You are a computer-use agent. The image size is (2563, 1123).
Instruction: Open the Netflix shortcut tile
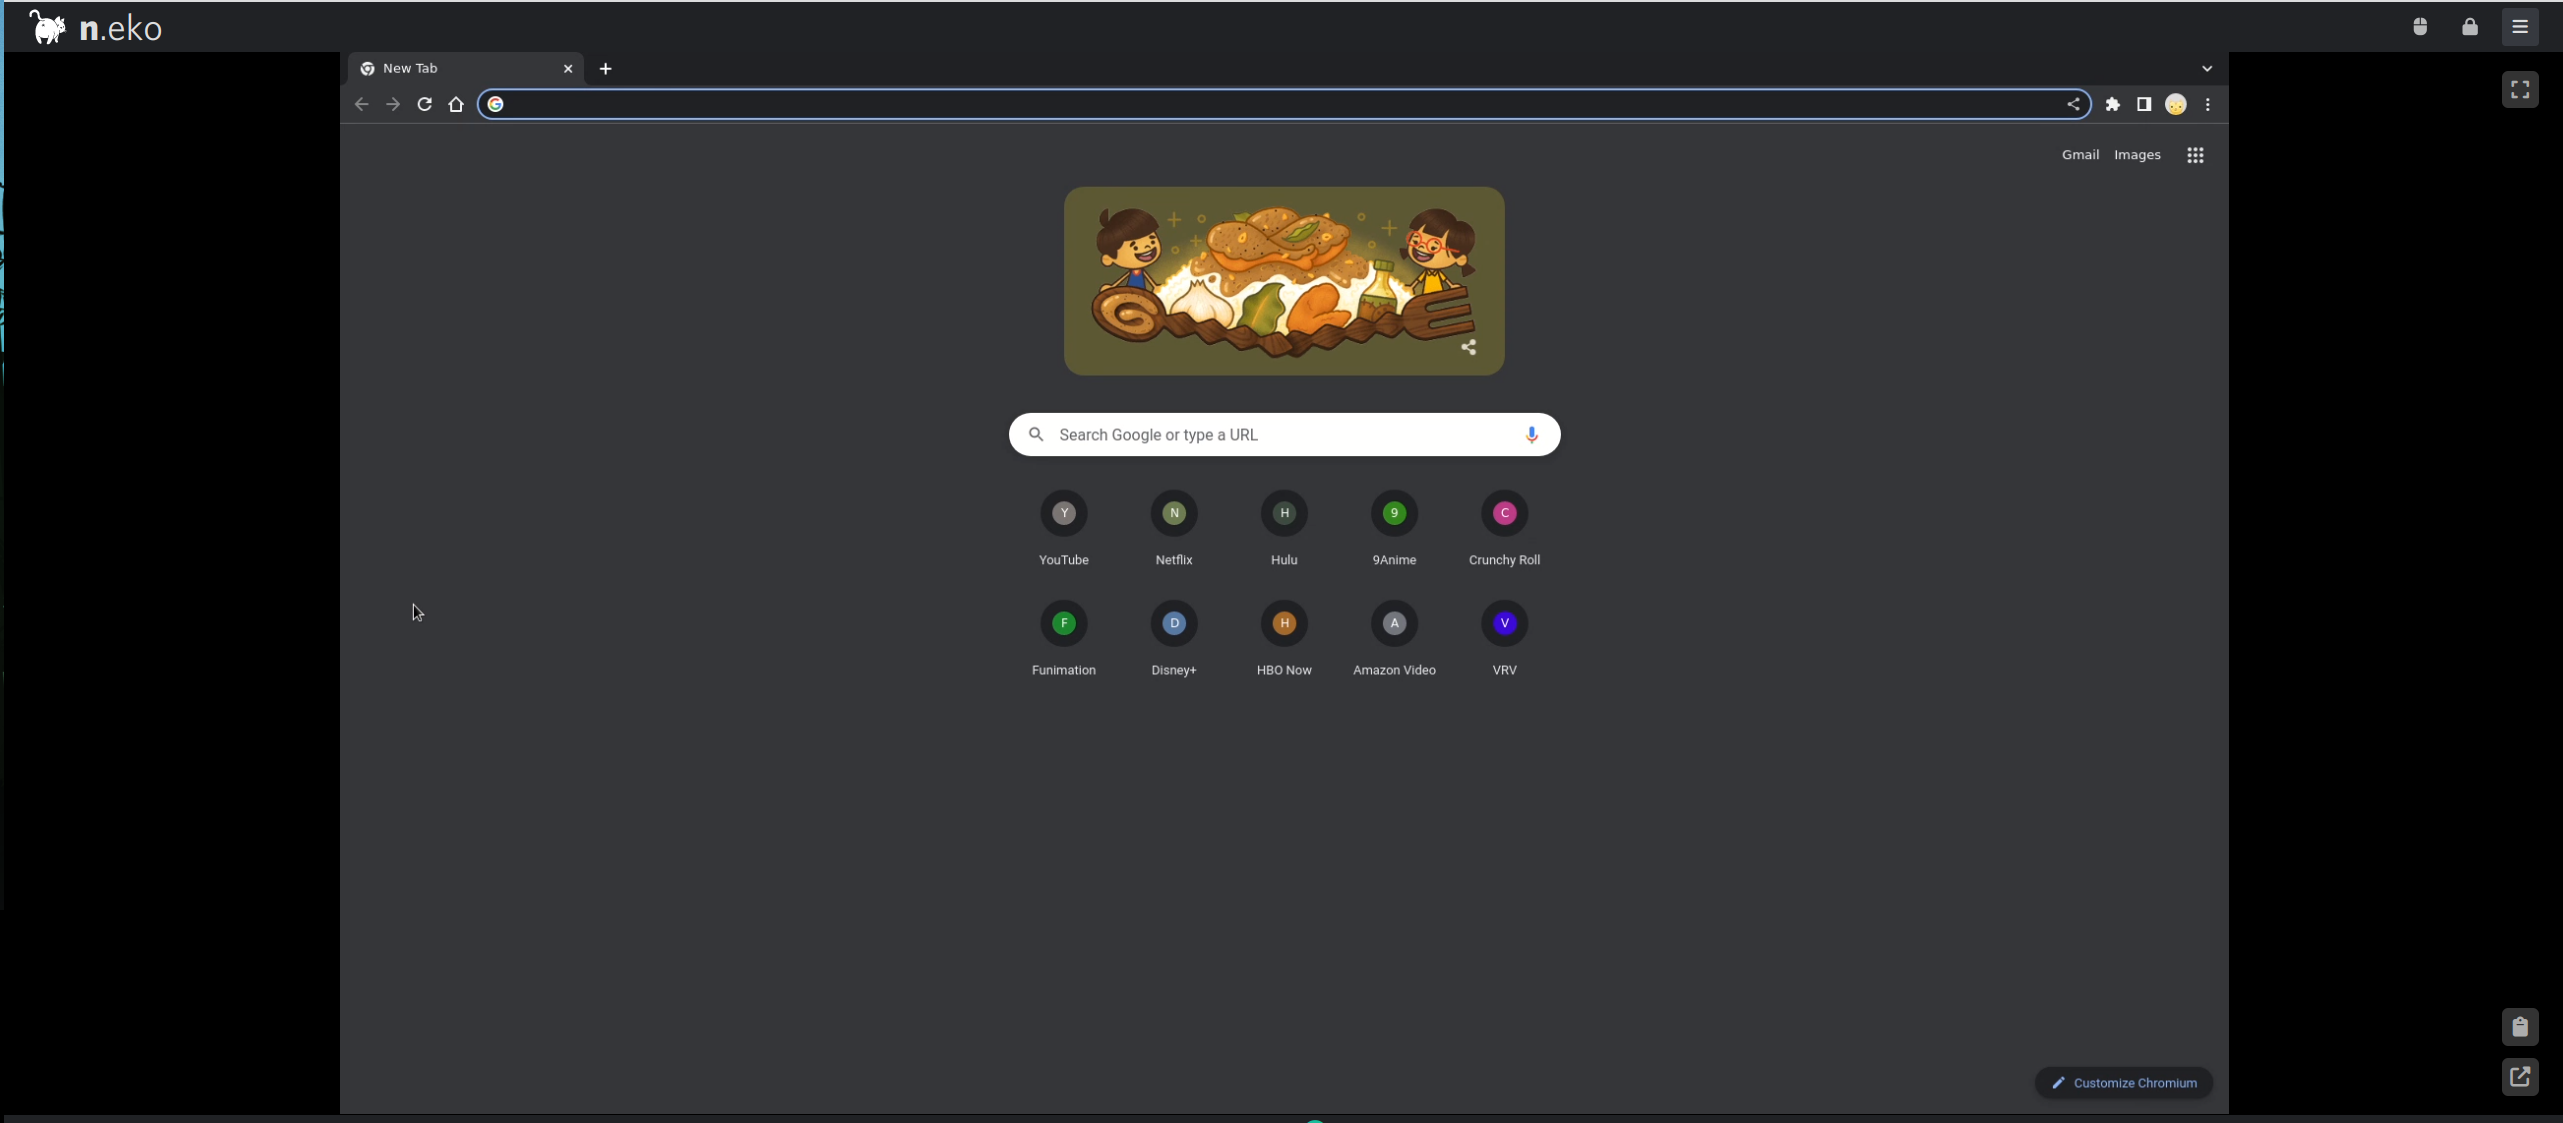1173,514
